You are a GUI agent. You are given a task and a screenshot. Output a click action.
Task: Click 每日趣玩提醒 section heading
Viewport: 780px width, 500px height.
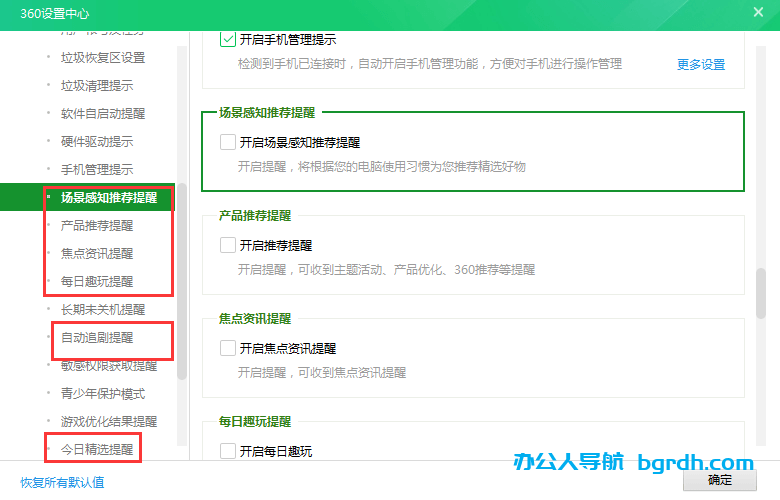pyautogui.click(x=255, y=421)
